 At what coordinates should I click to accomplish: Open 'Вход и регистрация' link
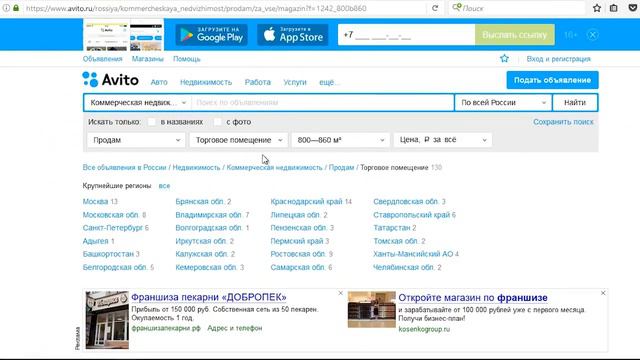558,59
